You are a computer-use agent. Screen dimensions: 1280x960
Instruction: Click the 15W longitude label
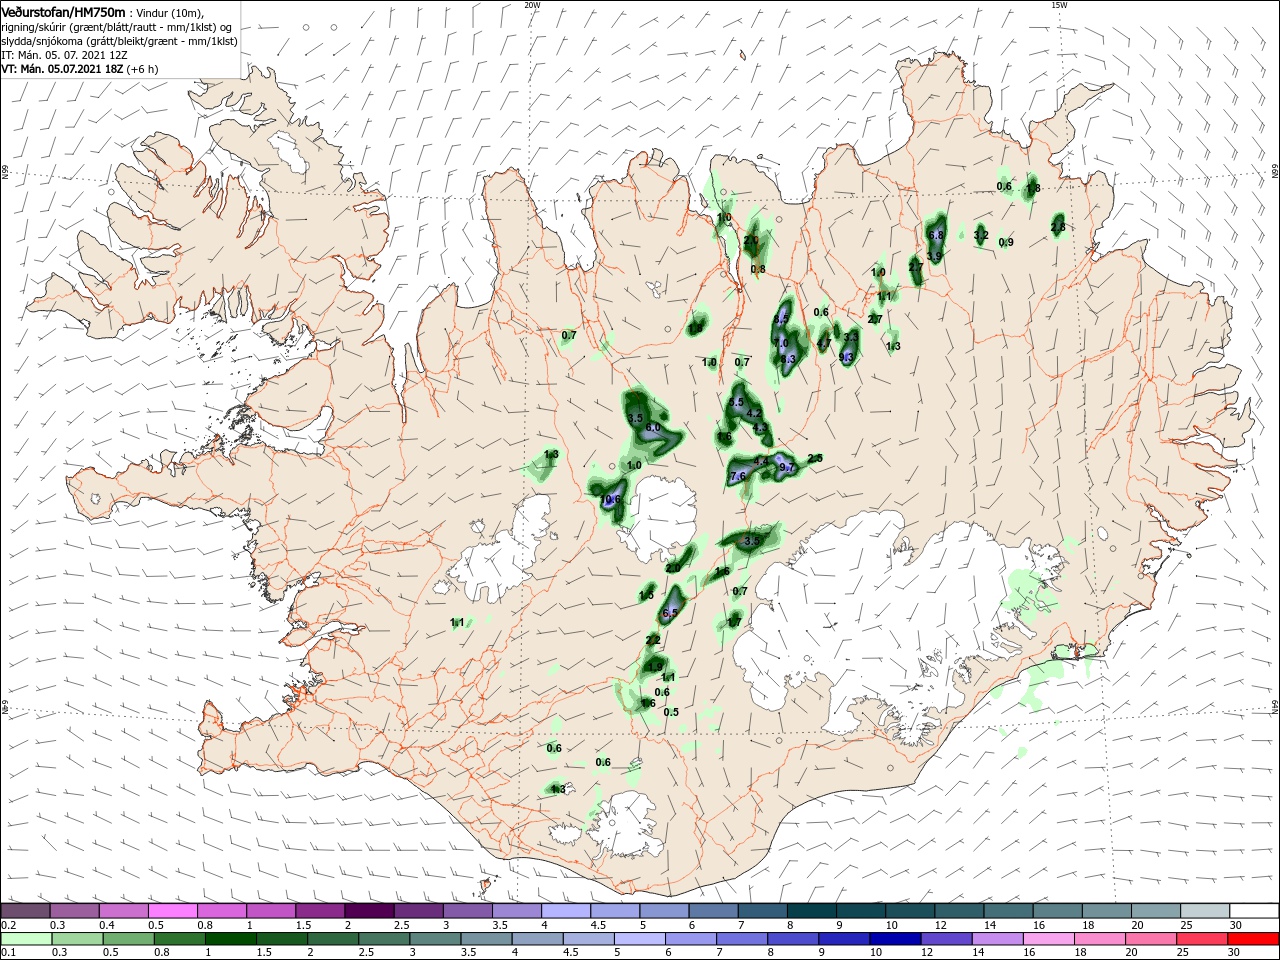1059,5
